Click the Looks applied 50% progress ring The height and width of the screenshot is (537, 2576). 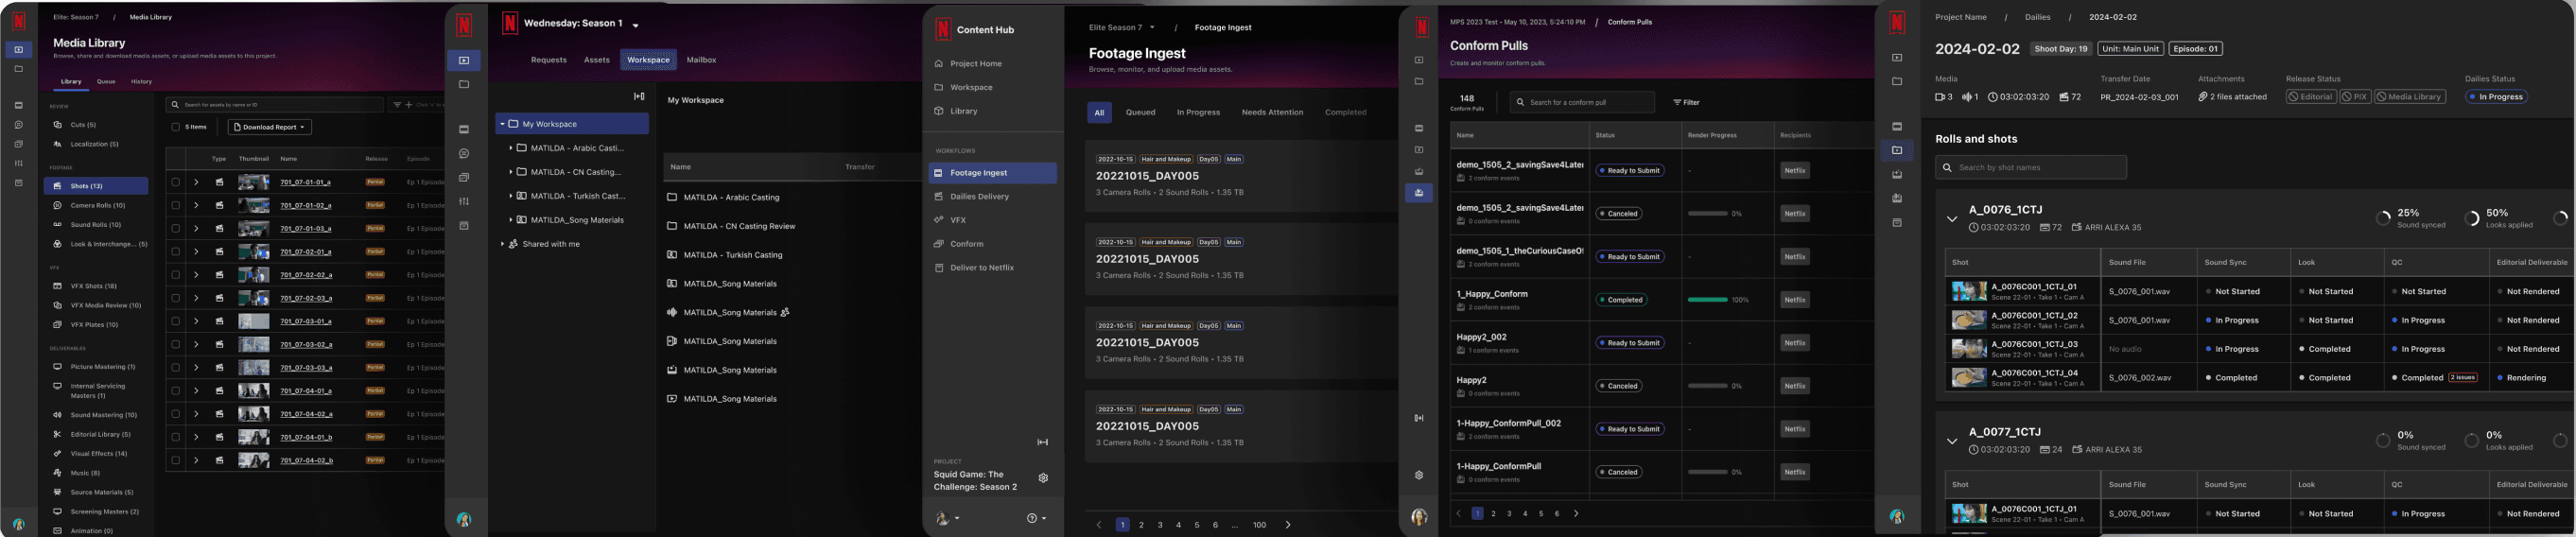(x=2471, y=218)
